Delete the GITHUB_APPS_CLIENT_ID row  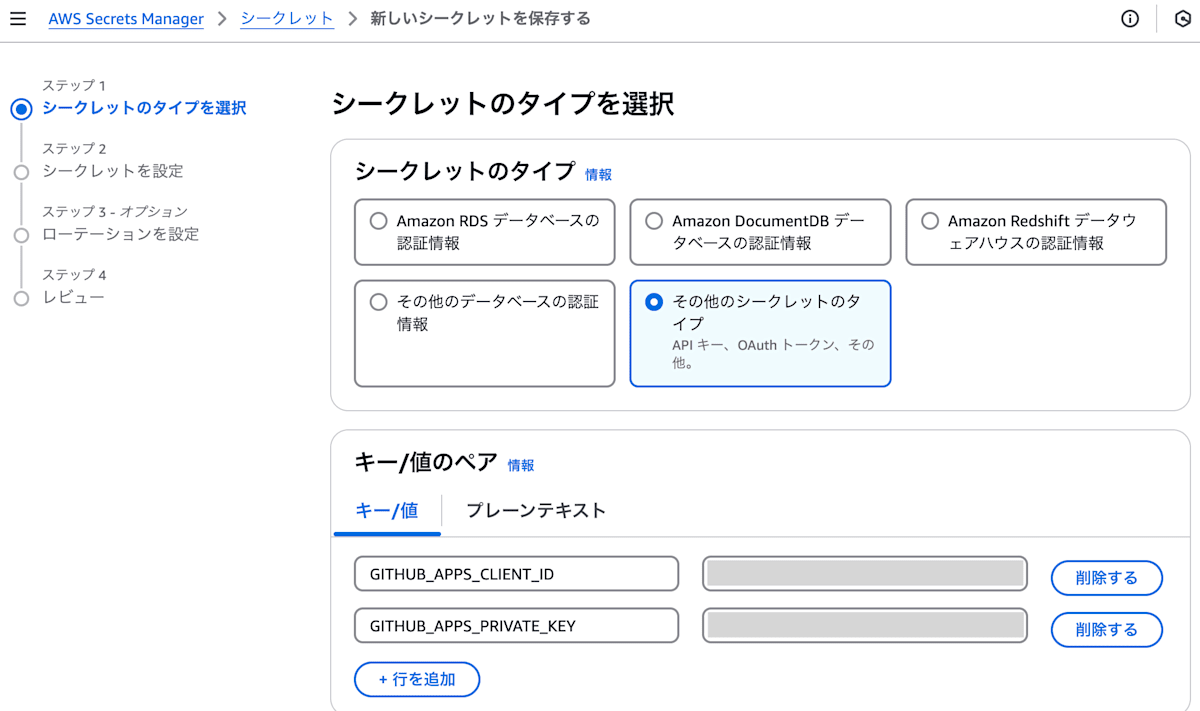point(1107,578)
